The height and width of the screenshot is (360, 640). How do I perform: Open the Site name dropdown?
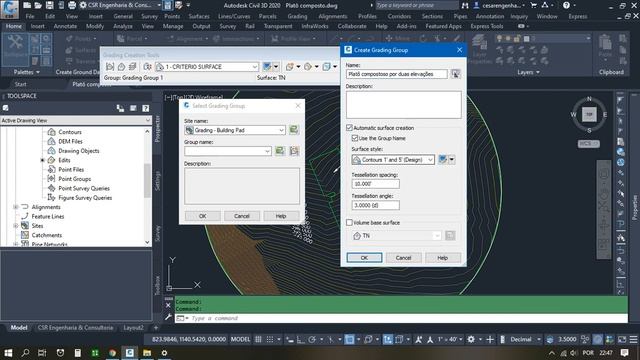click(281, 130)
